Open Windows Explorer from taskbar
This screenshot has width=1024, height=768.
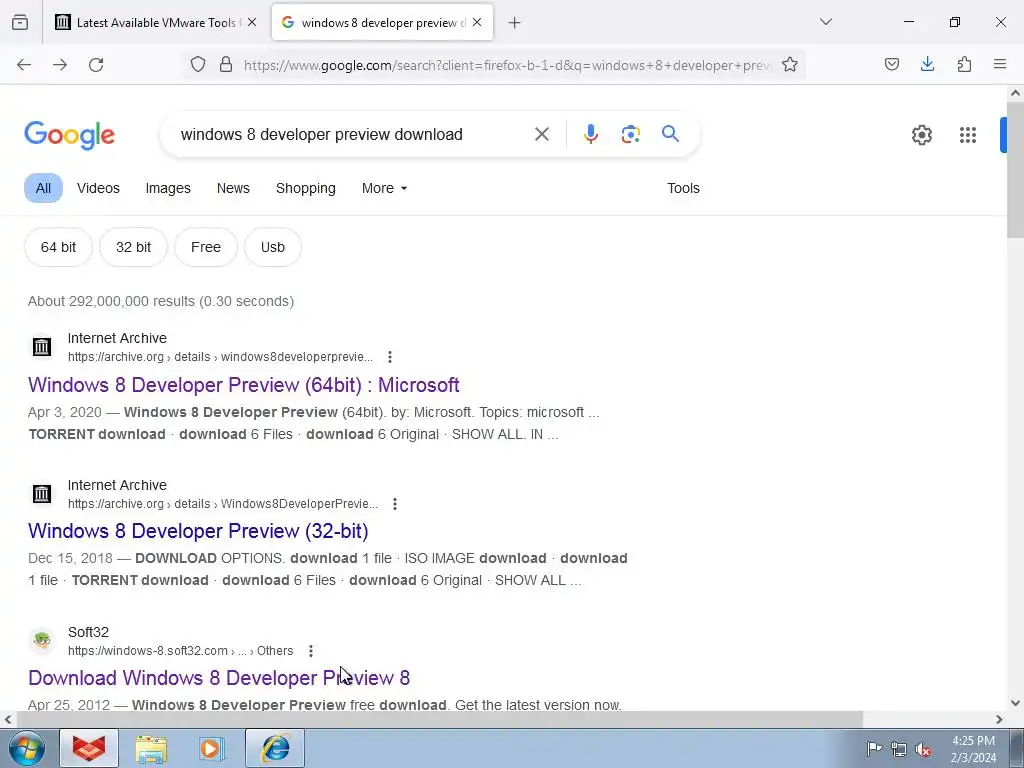[x=151, y=749]
